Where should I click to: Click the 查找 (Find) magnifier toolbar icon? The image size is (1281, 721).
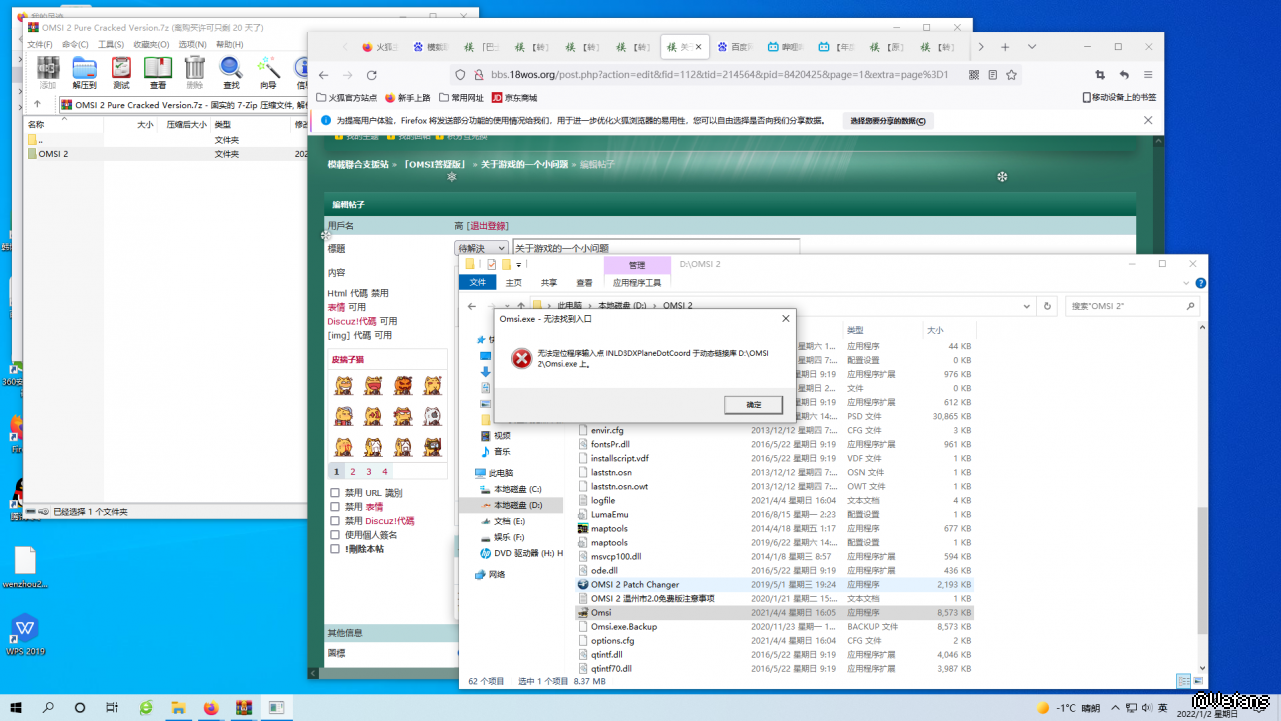(231, 71)
